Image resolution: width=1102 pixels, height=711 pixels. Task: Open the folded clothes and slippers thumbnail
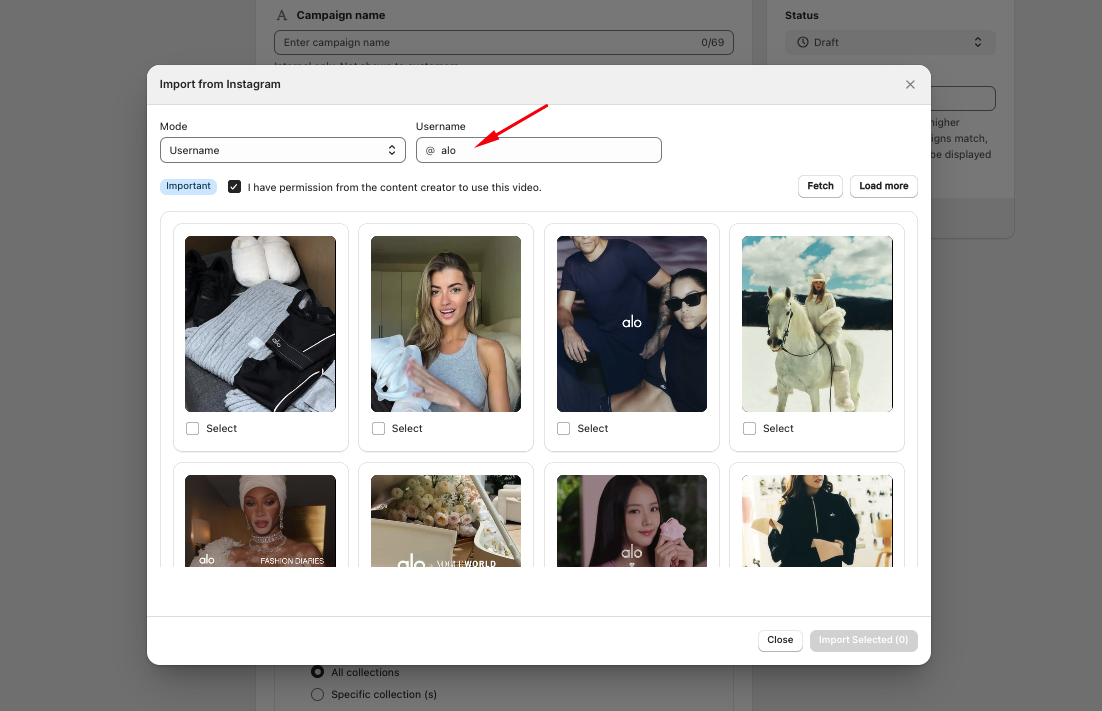[260, 324]
